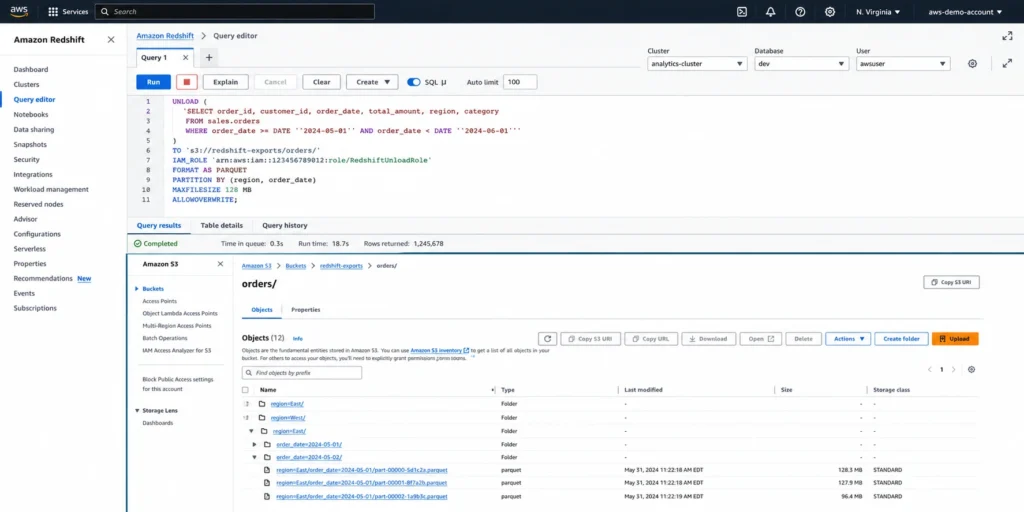Click the full-screen icon in the breadcrumb bar

[1007, 36]
